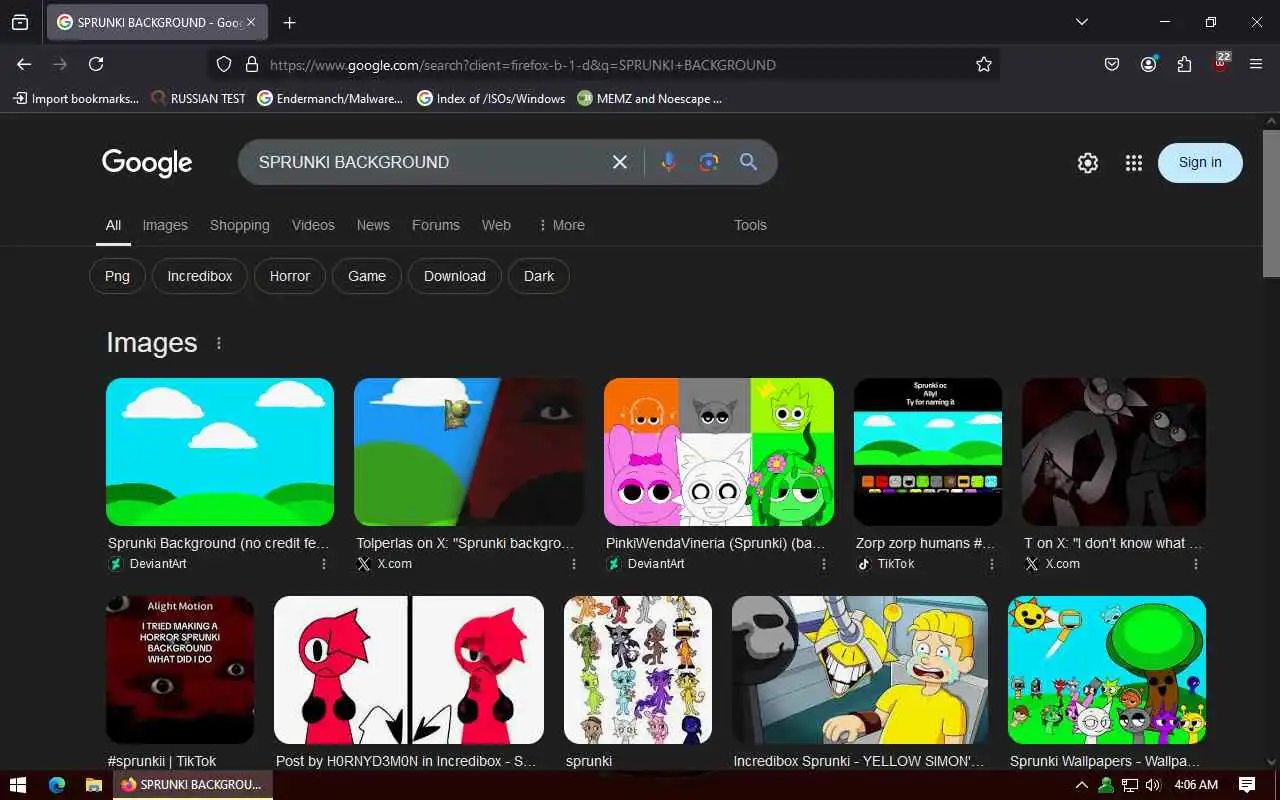
Task: Open the Extensions puzzle icon
Action: tap(1184, 64)
